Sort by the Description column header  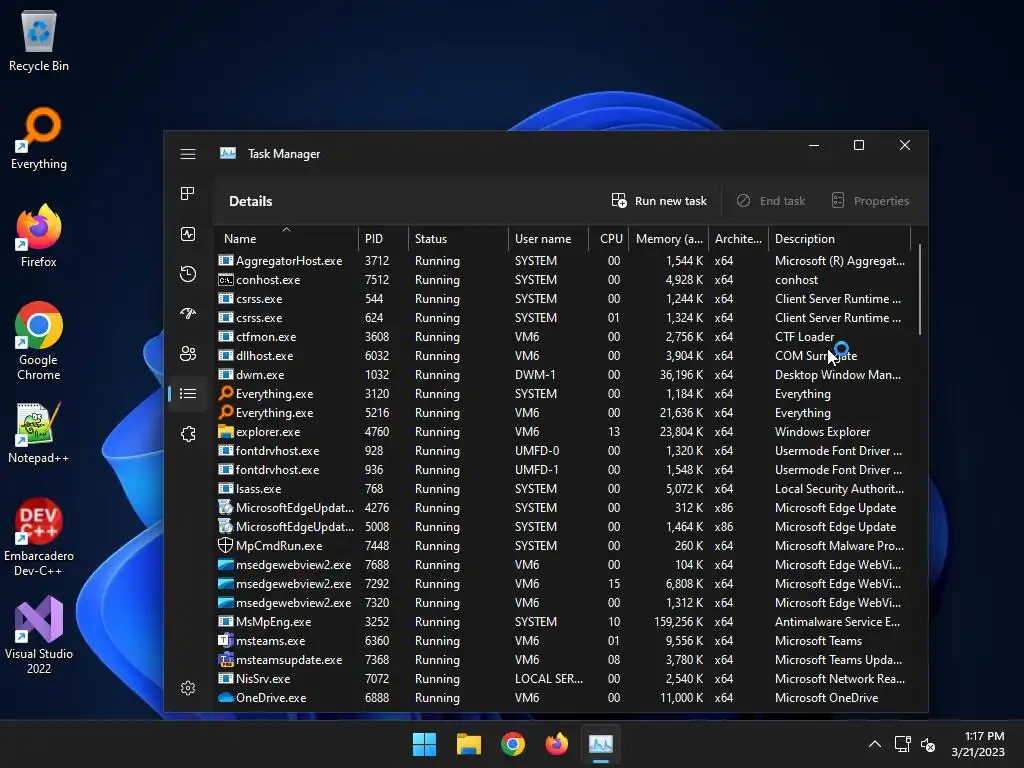[839, 238]
